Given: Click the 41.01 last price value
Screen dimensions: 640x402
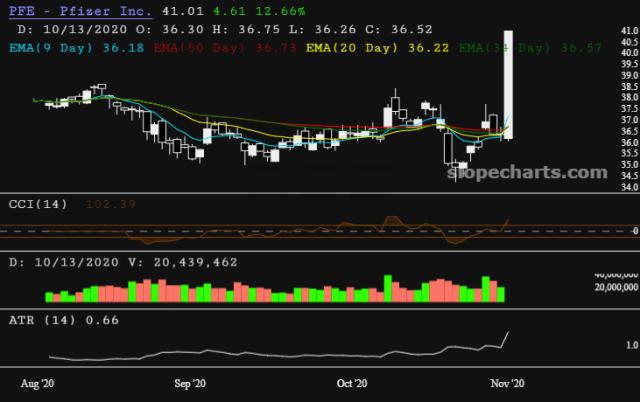Looking at the screenshot, I should point(180,11).
